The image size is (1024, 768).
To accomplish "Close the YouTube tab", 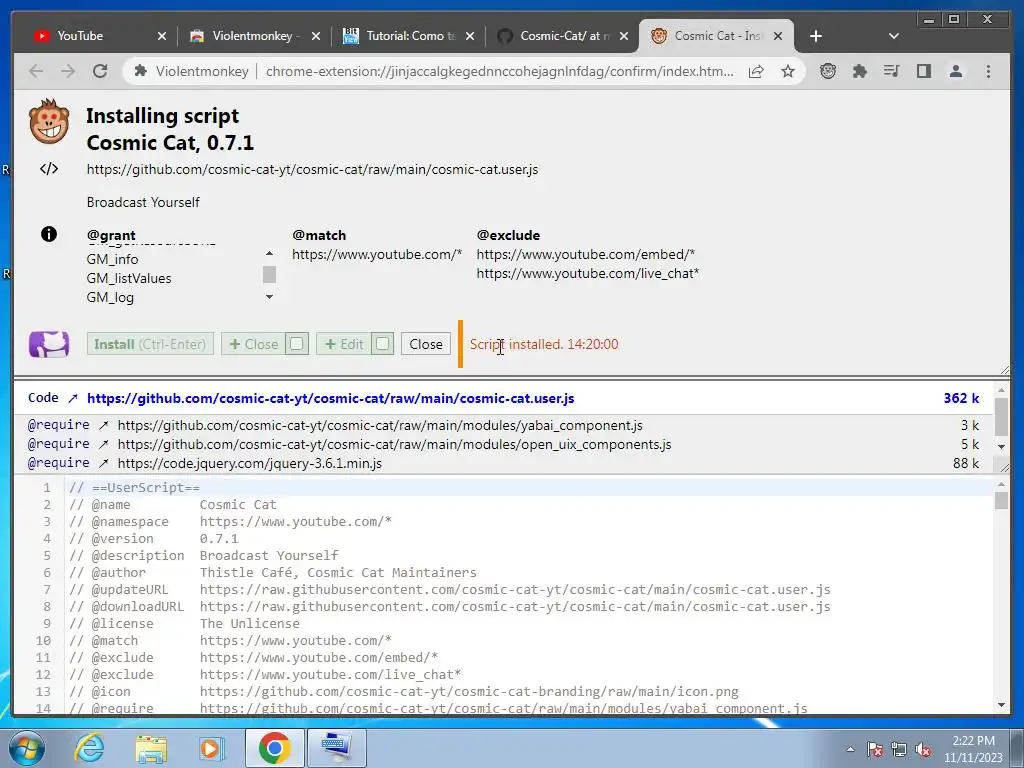I will click(162, 36).
